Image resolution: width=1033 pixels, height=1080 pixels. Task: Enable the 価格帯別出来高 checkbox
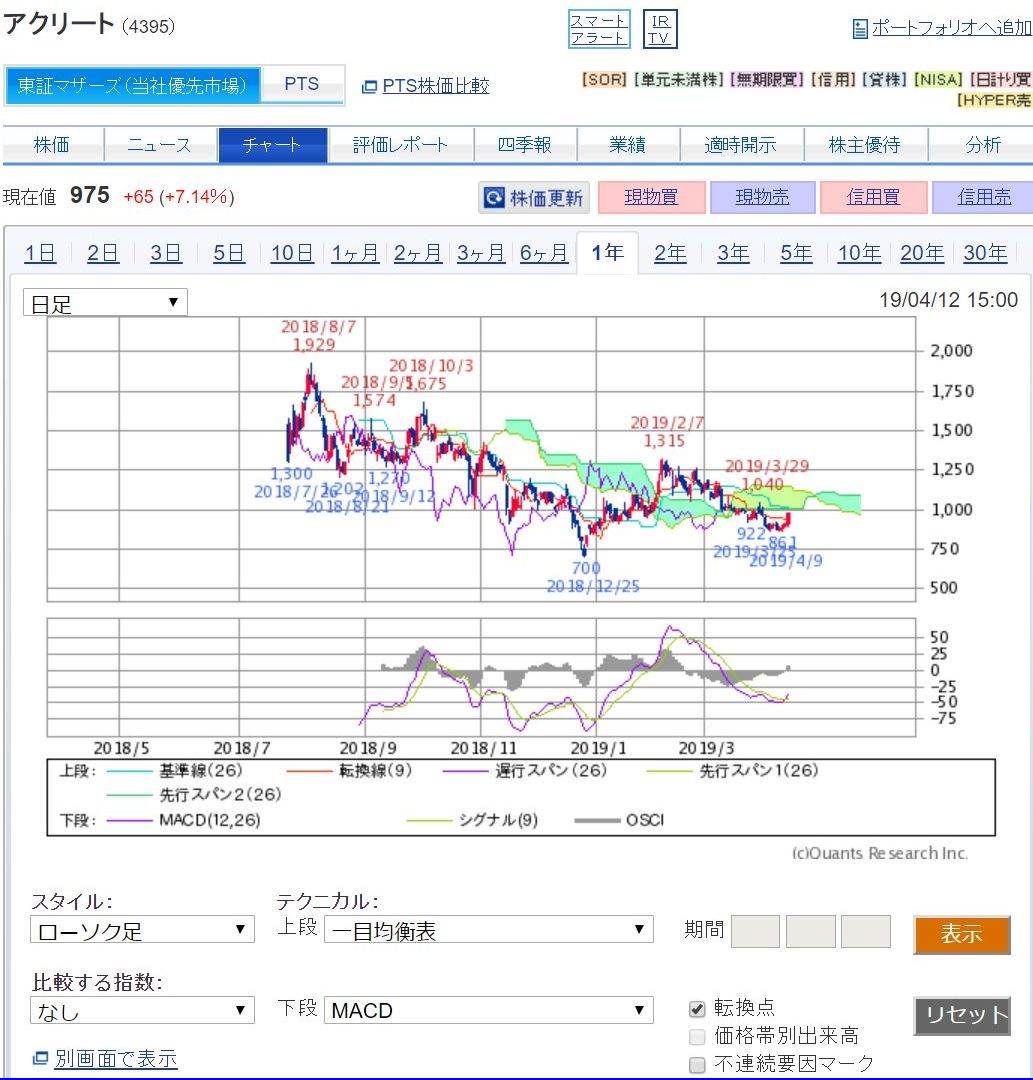(697, 1036)
